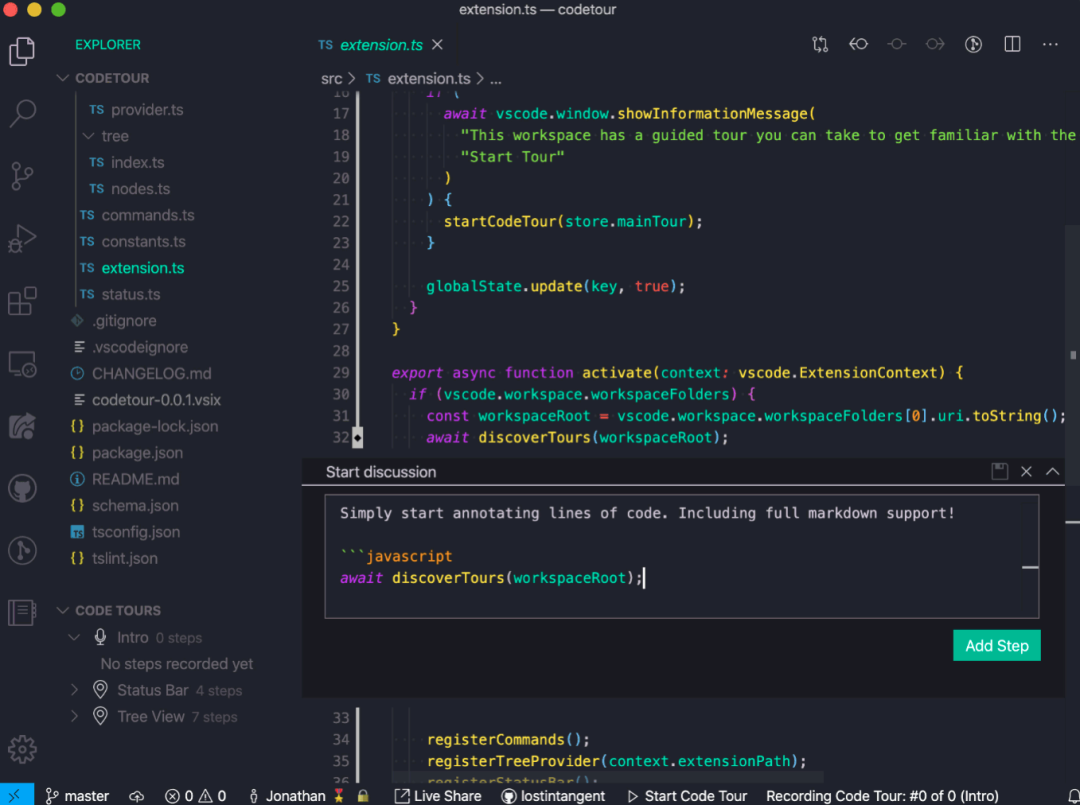1080x805 pixels.
Task: Open the Manage gear icon
Action: (x=22, y=749)
